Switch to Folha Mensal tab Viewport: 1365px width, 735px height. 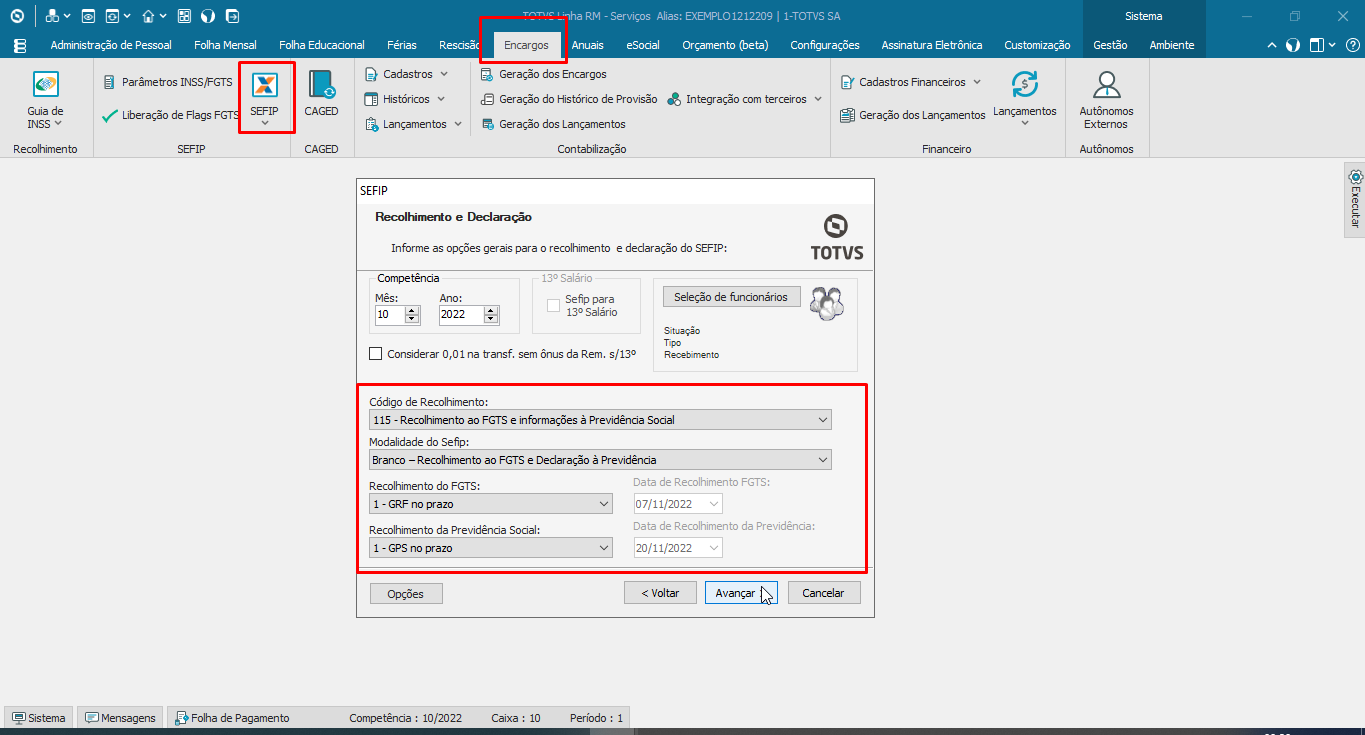tap(225, 45)
